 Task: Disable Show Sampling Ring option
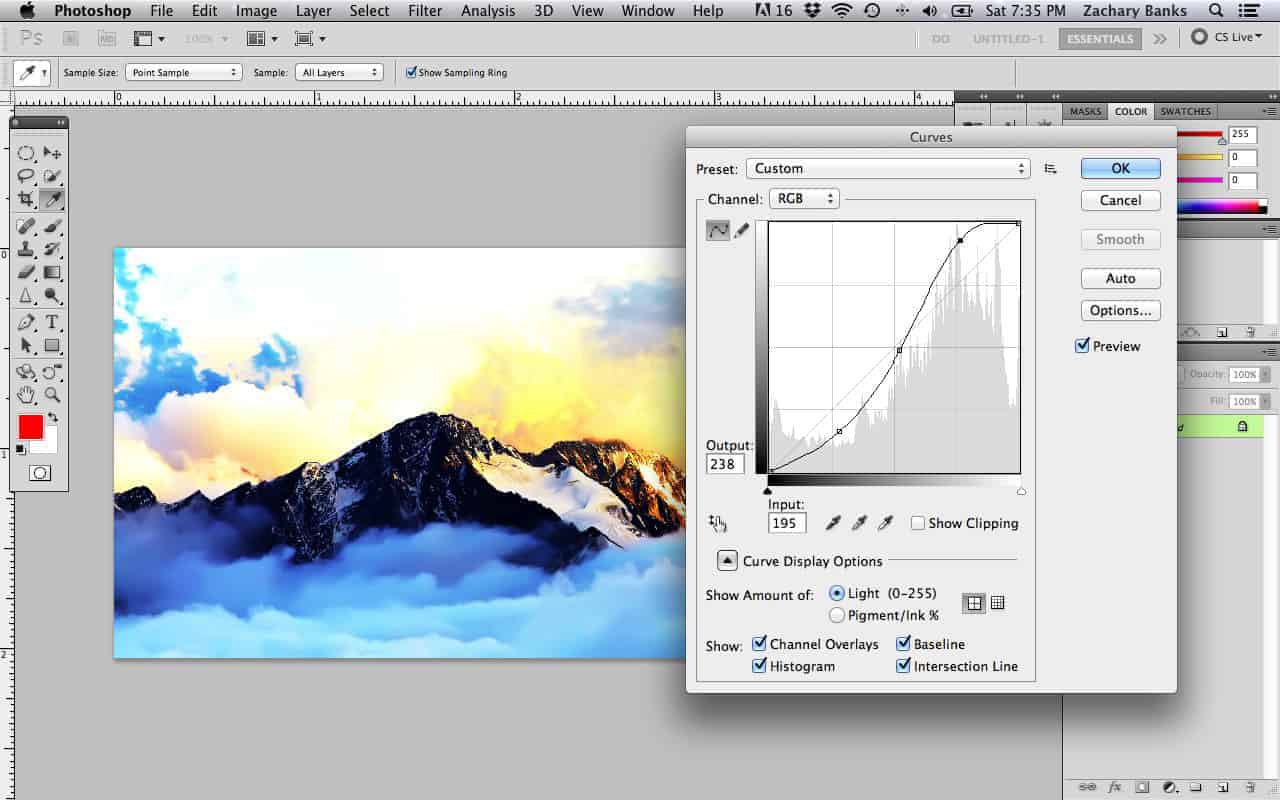(x=411, y=72)
